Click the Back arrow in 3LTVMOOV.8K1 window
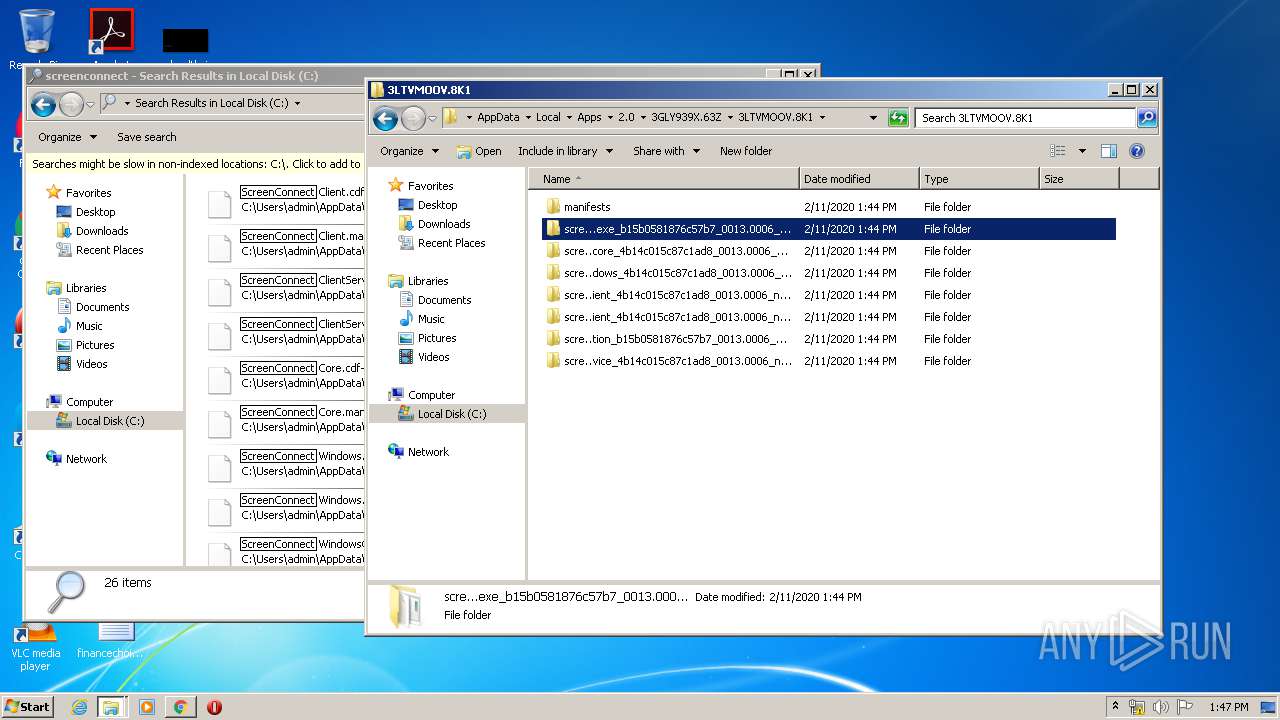The image size is (1280, 720). coord(385,118)
